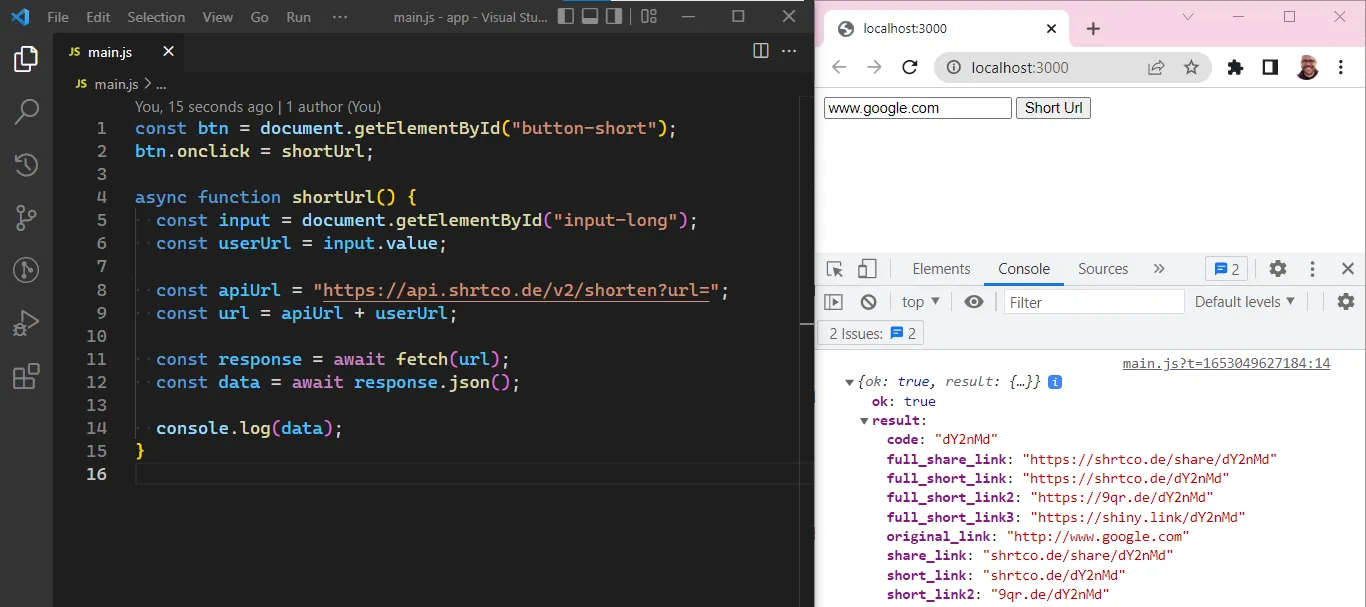1366x607 pixels.
Task: Open the Selection menu
Action: tap(156, 17)
